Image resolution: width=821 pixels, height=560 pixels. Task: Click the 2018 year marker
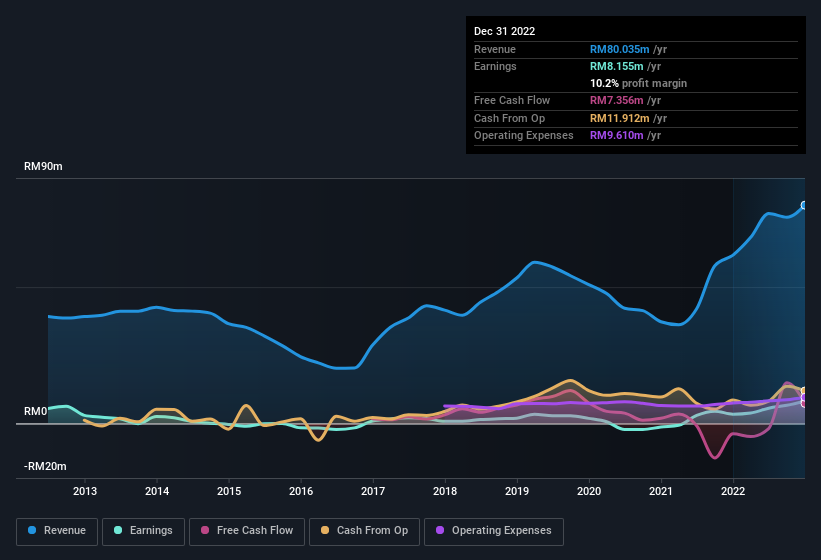445,491
